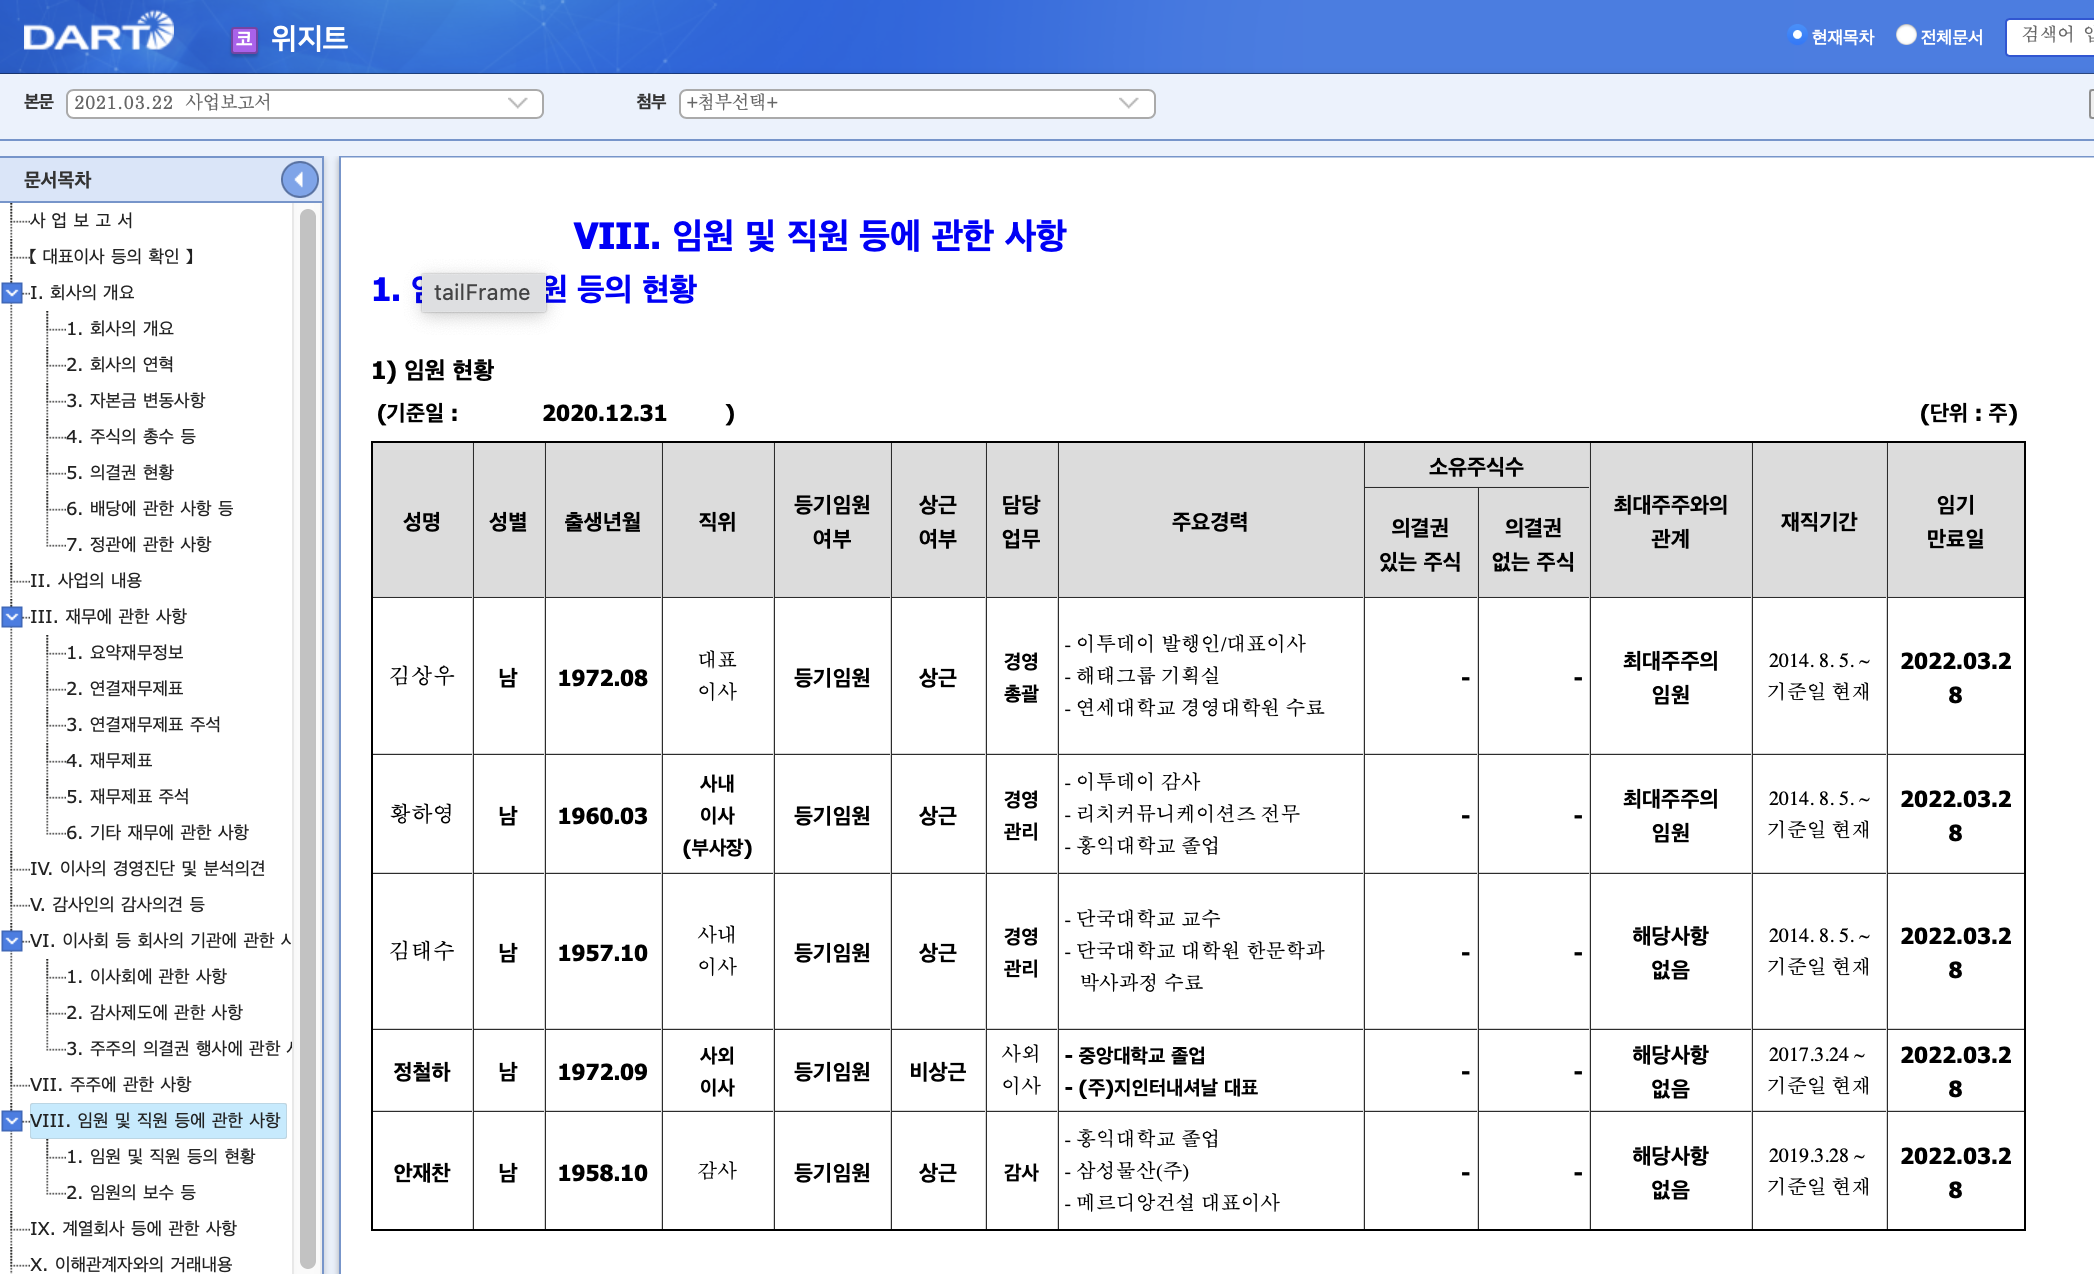
Task: Click the outline panel vertical scrollbar
Action: [308, 738]
